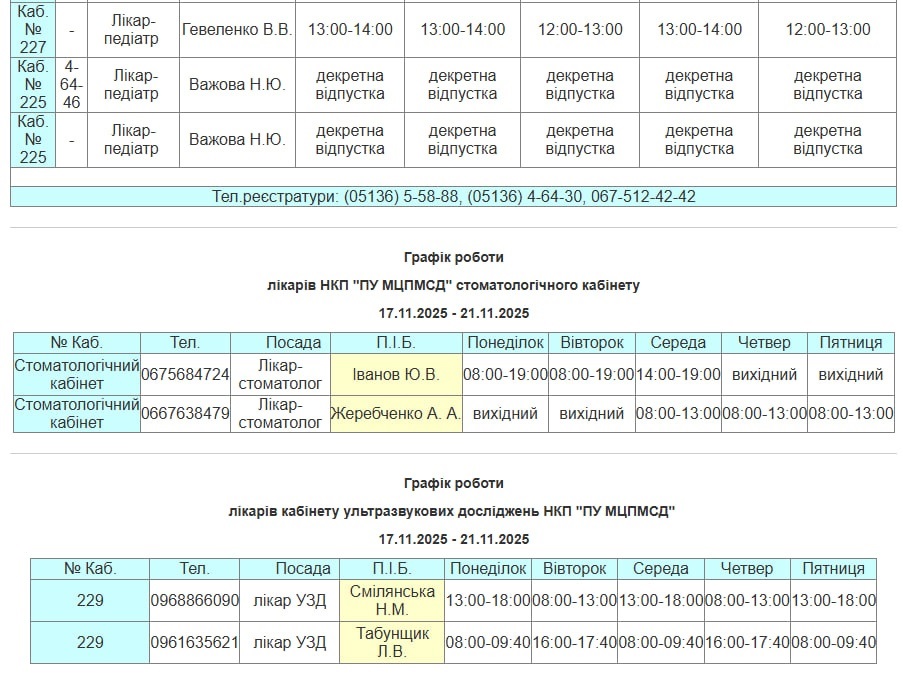Click the Гевеленко В.В. doctor name cell
Viewport: 903px width, 677px height.
click(236, 29)
